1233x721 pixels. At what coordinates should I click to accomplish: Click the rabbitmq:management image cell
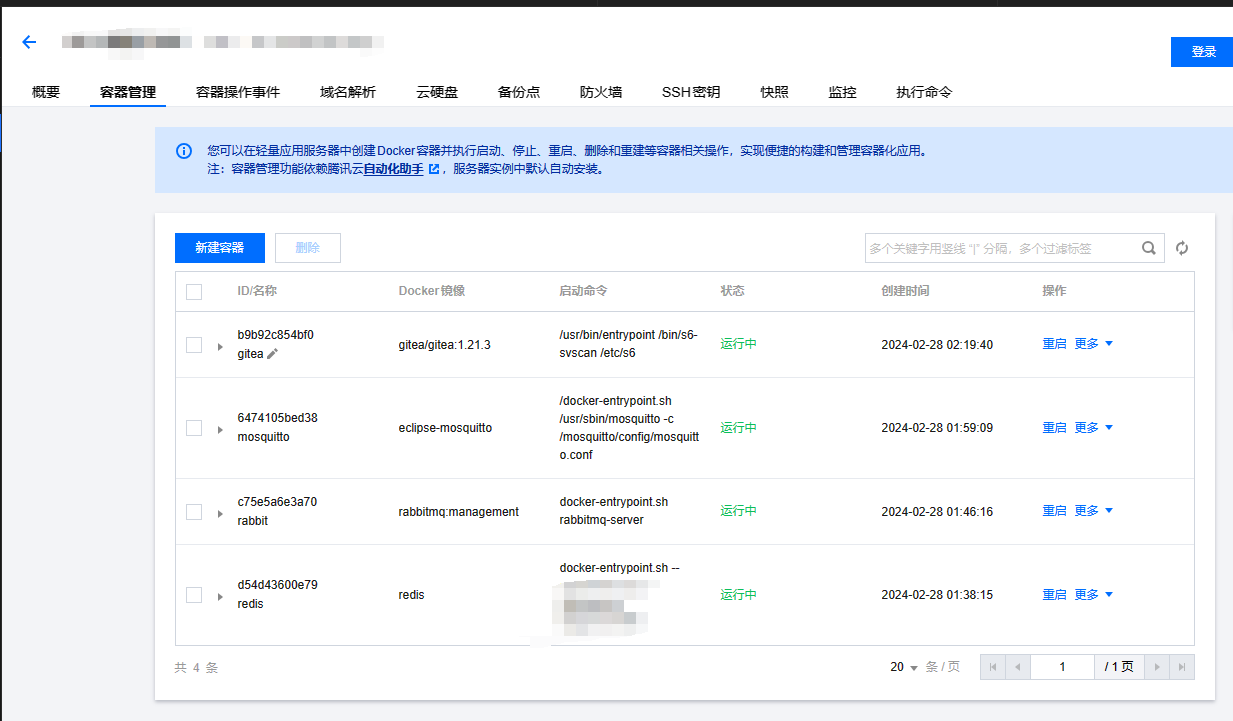459,512
